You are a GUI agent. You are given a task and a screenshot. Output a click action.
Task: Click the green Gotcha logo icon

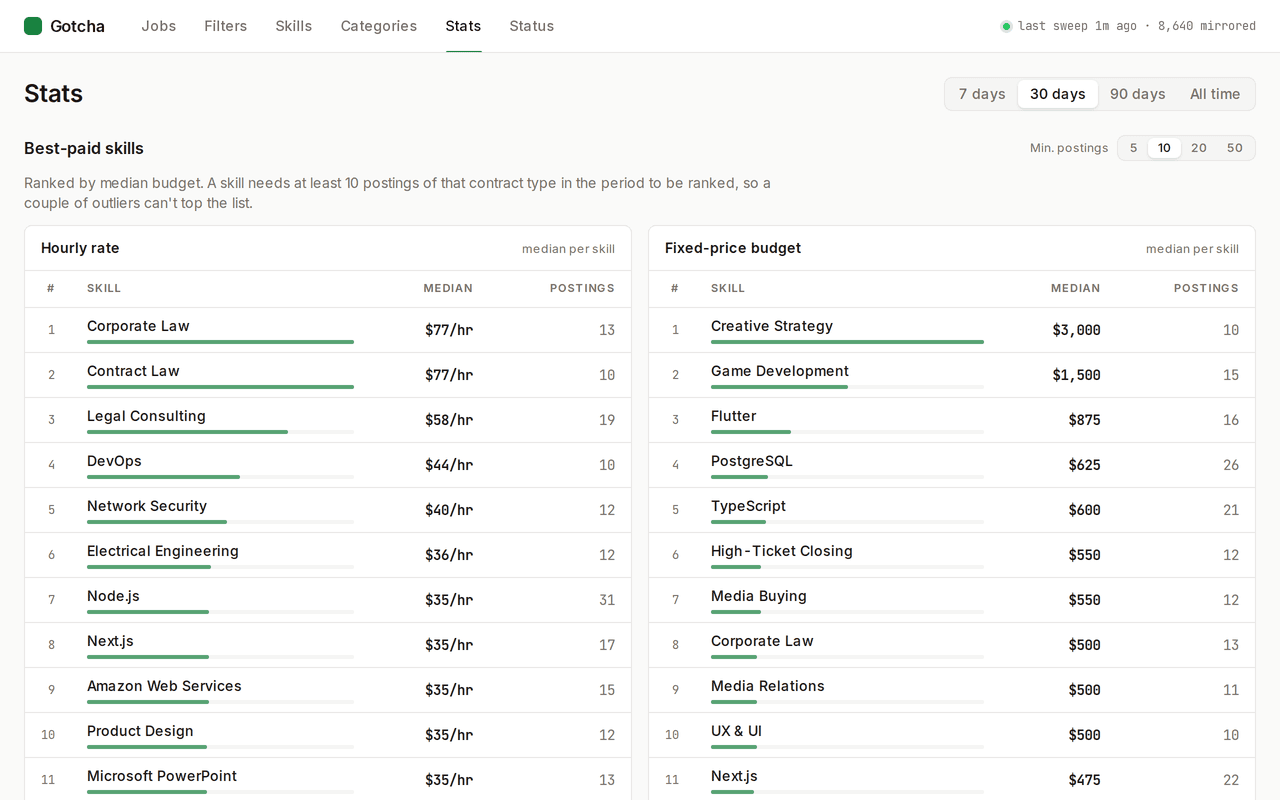tap(33, 26)
